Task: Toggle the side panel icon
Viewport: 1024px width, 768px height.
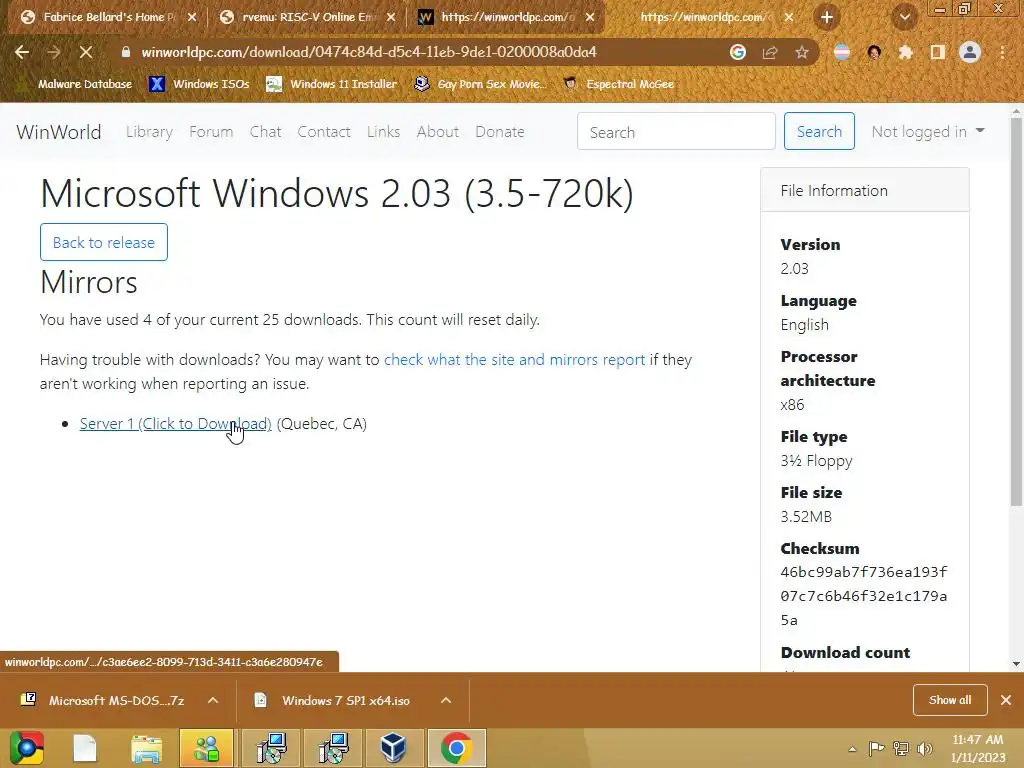Action: coord(938,52)
